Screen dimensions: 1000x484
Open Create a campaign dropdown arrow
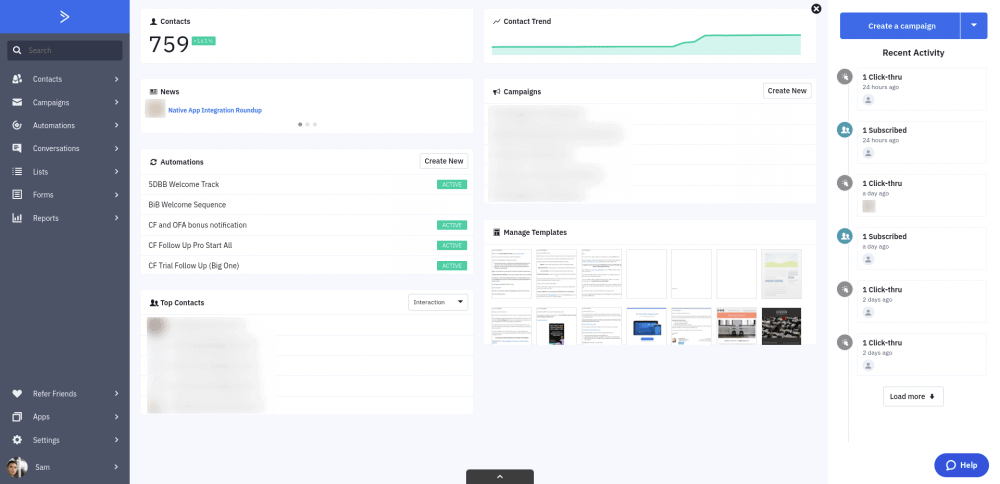[974, 26]
